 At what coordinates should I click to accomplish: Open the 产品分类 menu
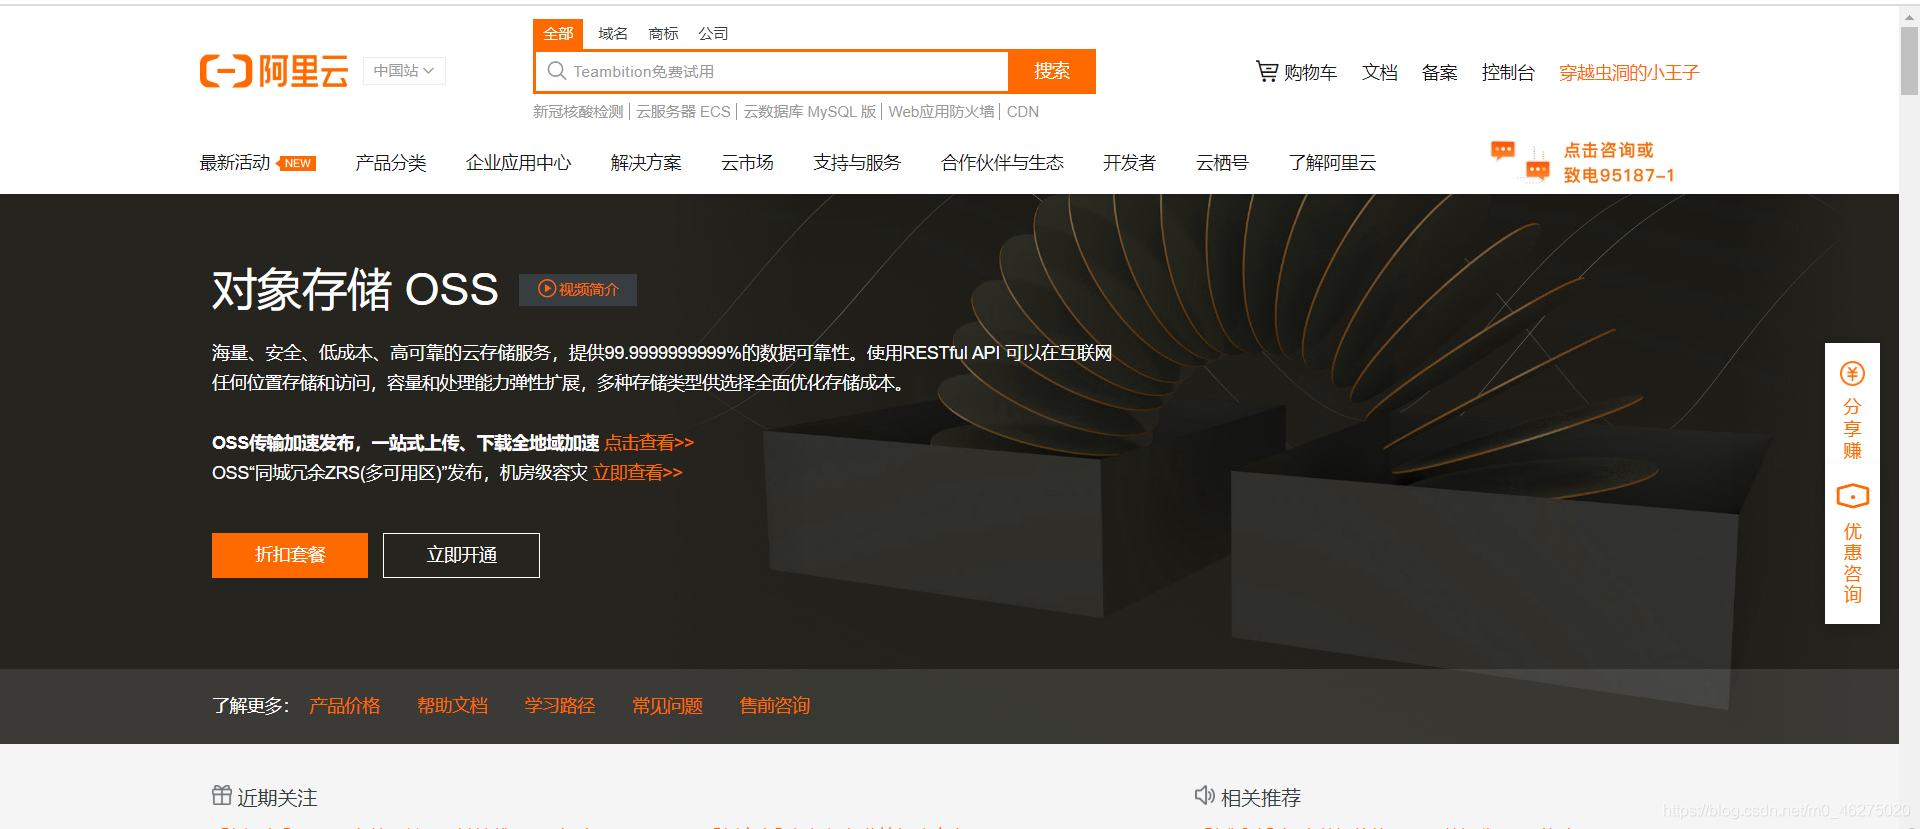tap(391, 163)
